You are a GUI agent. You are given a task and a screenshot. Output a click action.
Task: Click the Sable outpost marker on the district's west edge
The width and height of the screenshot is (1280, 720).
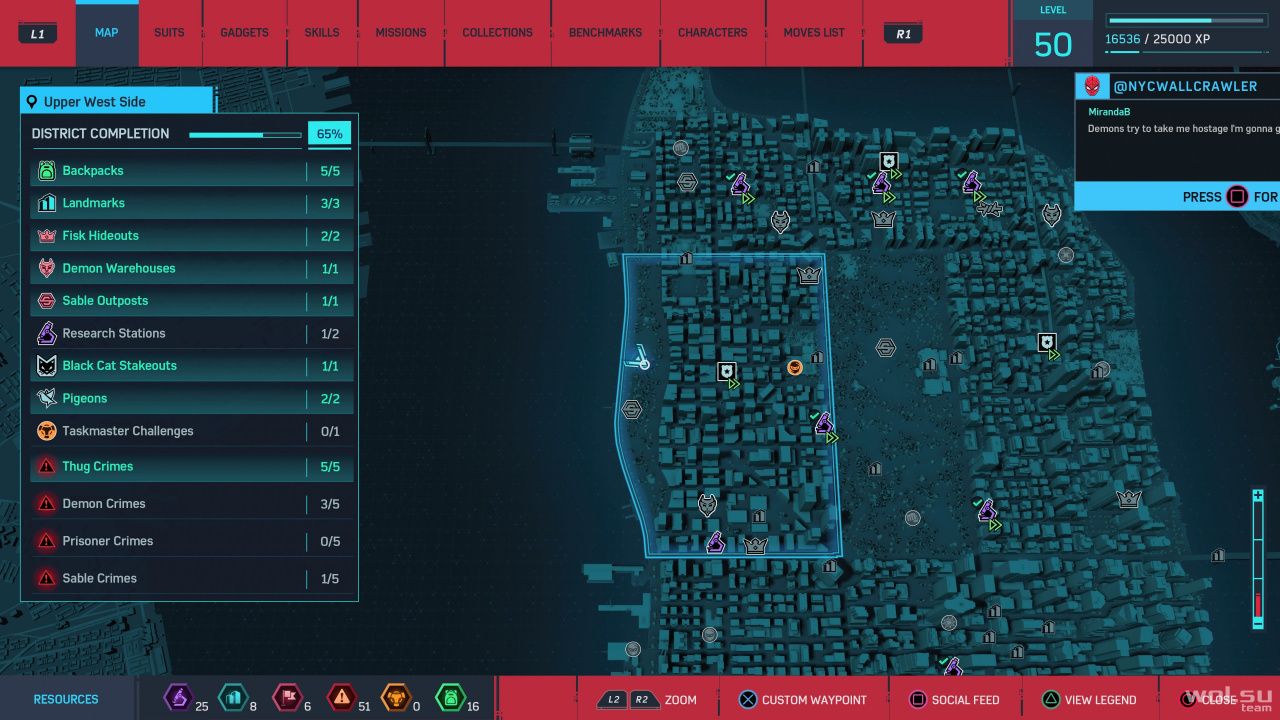pyautogui.click(x=631, y=409)
